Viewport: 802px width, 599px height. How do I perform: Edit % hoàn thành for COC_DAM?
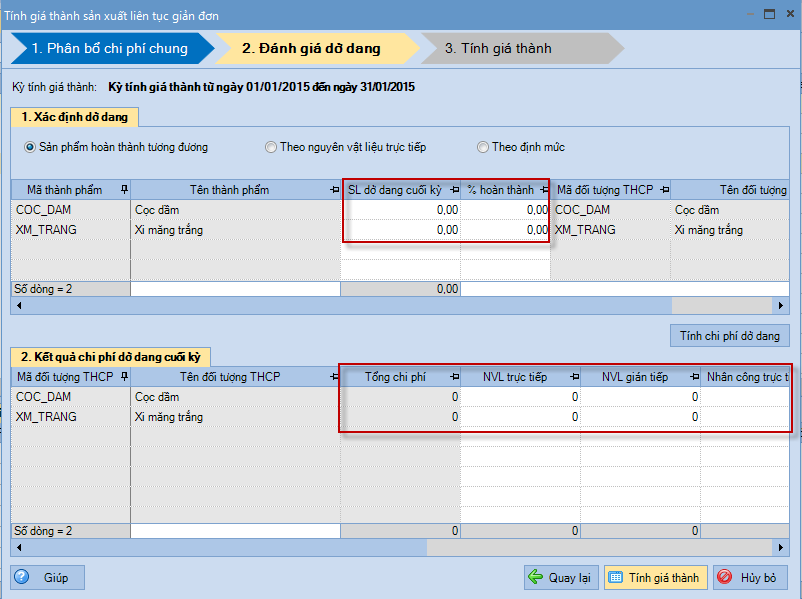coord(505,210)
